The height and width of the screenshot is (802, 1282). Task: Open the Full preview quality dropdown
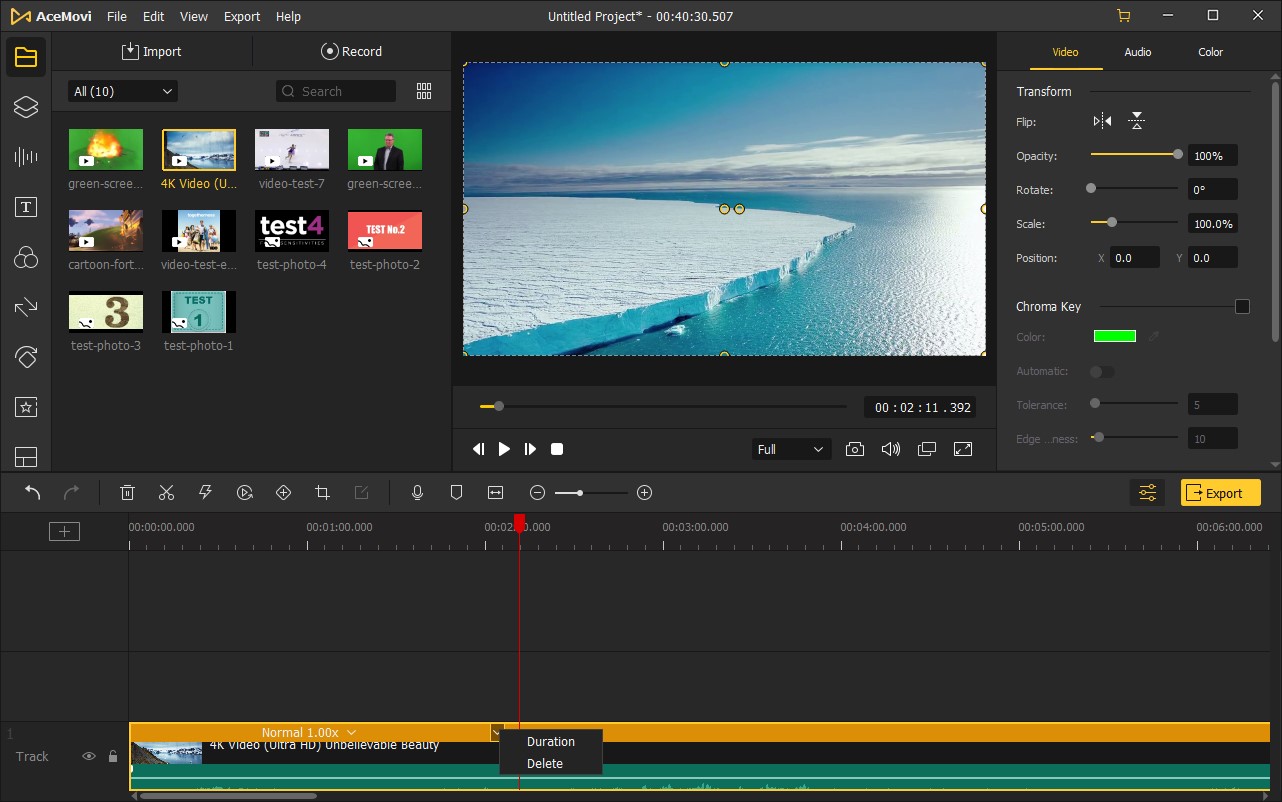click(790, 450)
